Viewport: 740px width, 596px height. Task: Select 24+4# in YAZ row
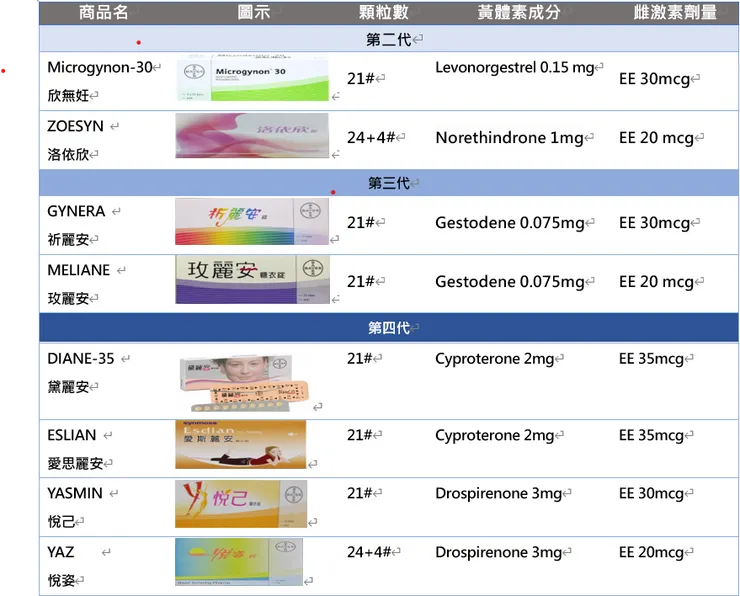click(x=369, y=552)
